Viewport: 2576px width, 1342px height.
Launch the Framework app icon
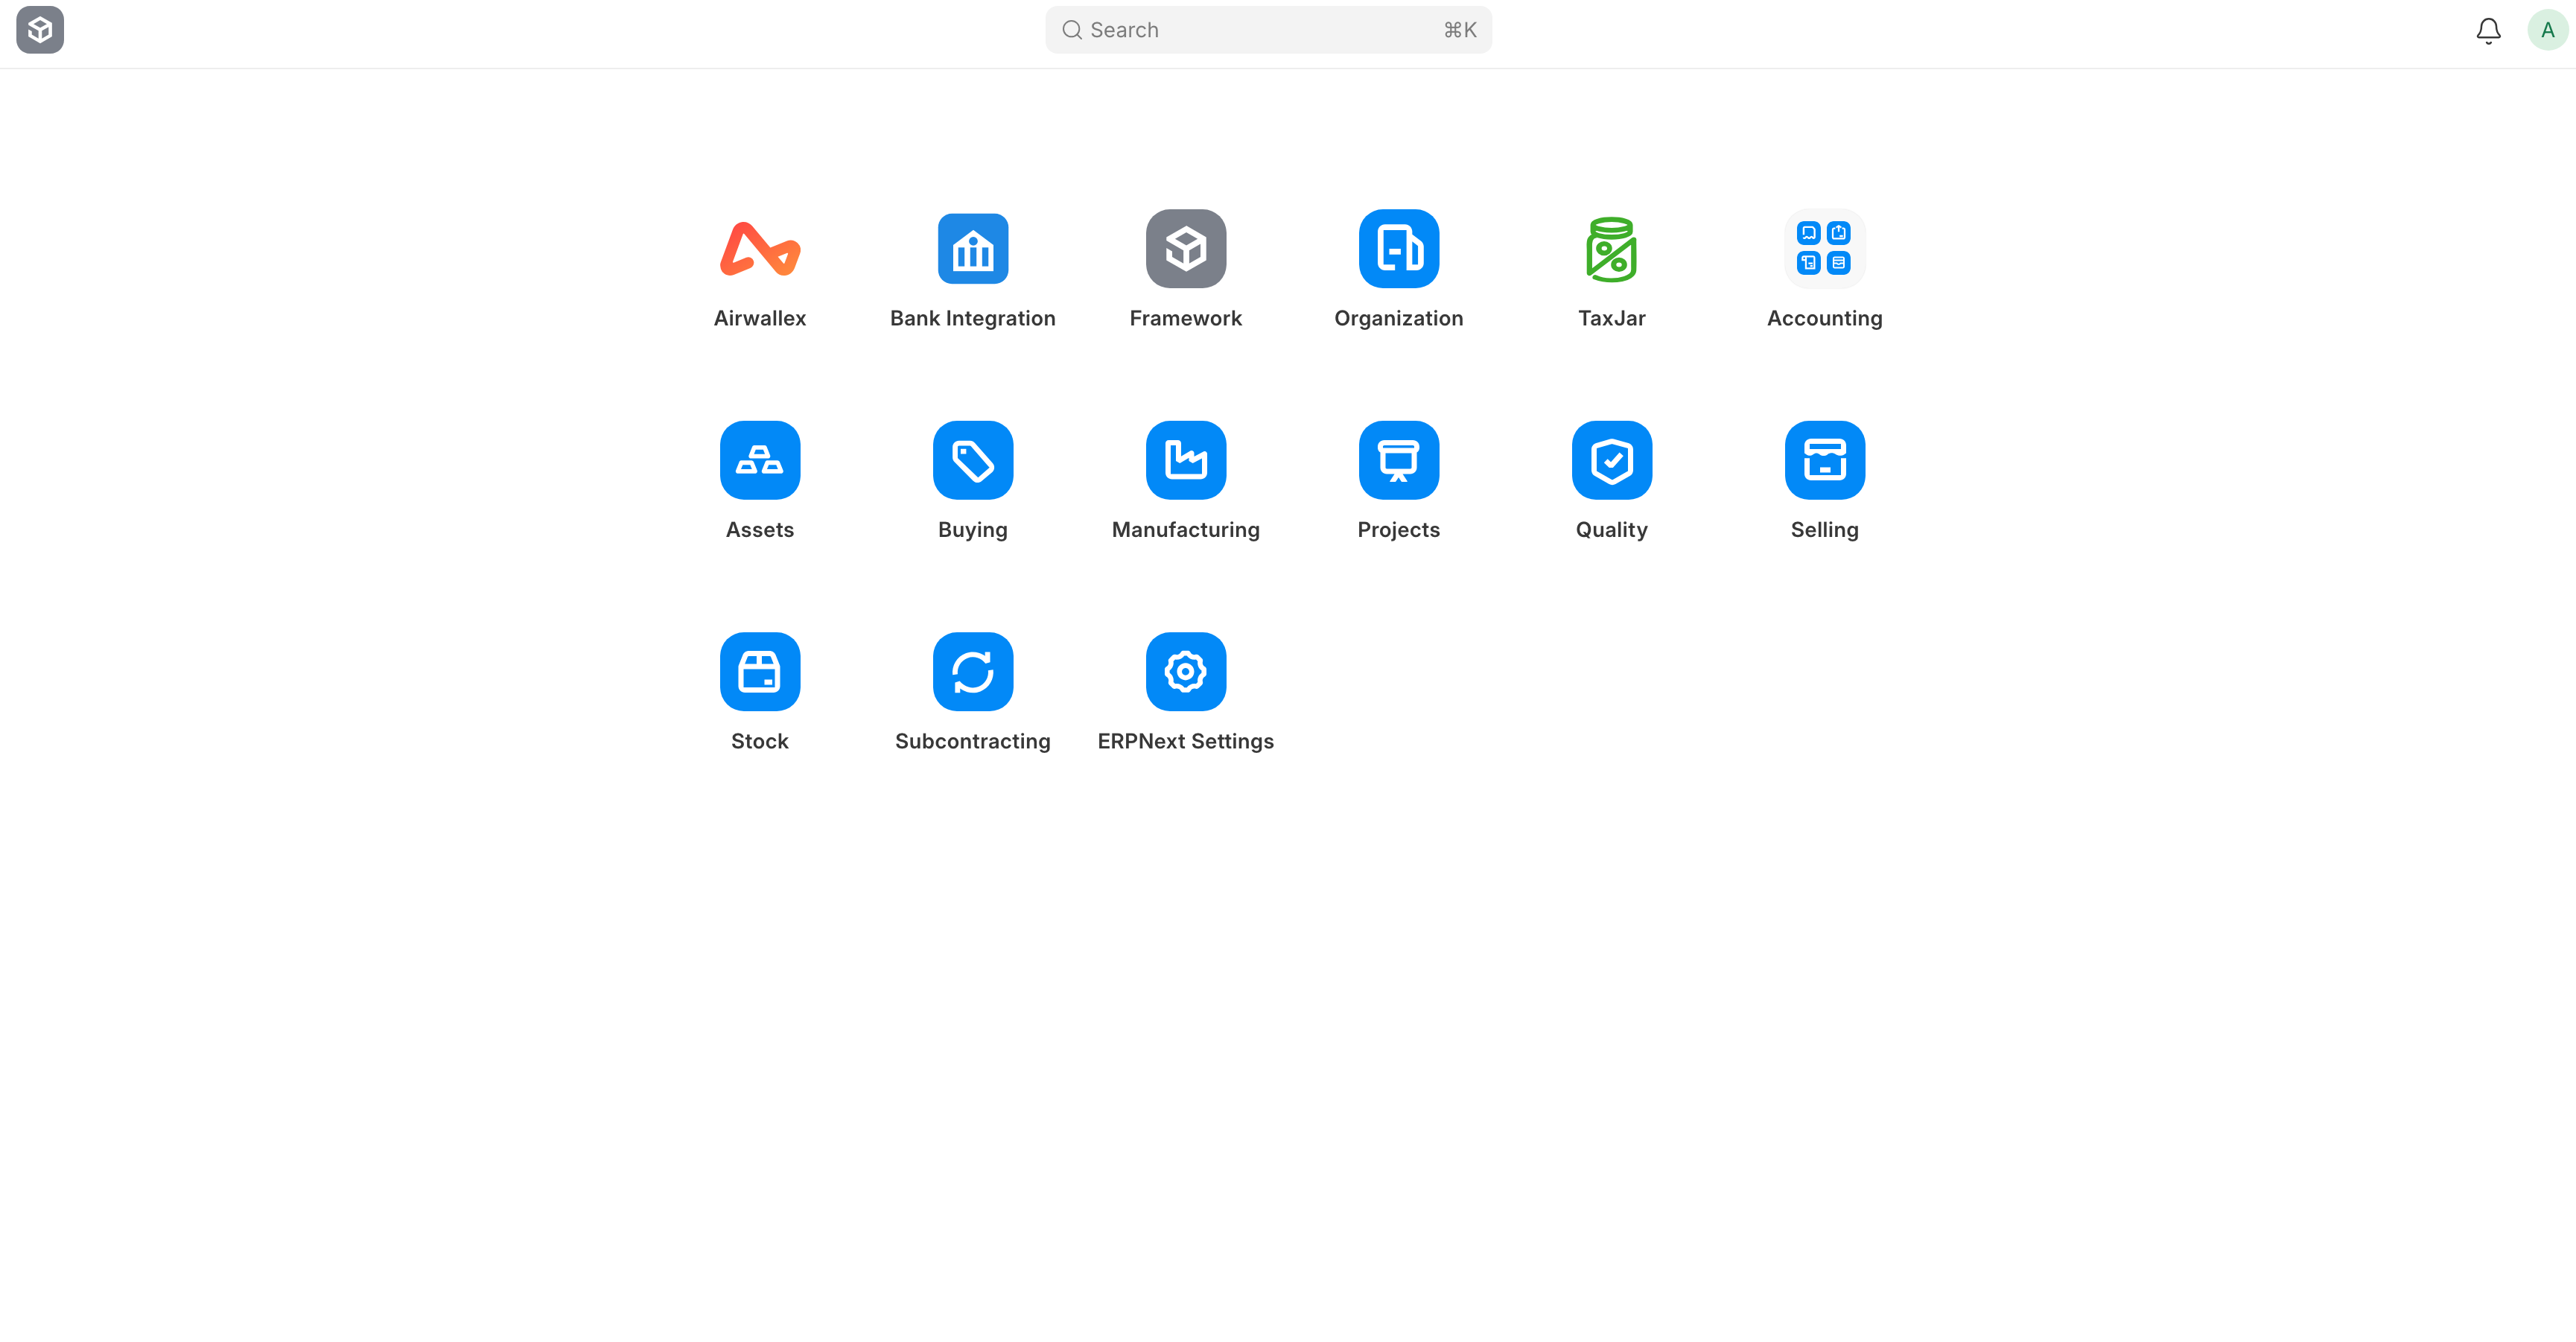click(x=1186, y=249)
